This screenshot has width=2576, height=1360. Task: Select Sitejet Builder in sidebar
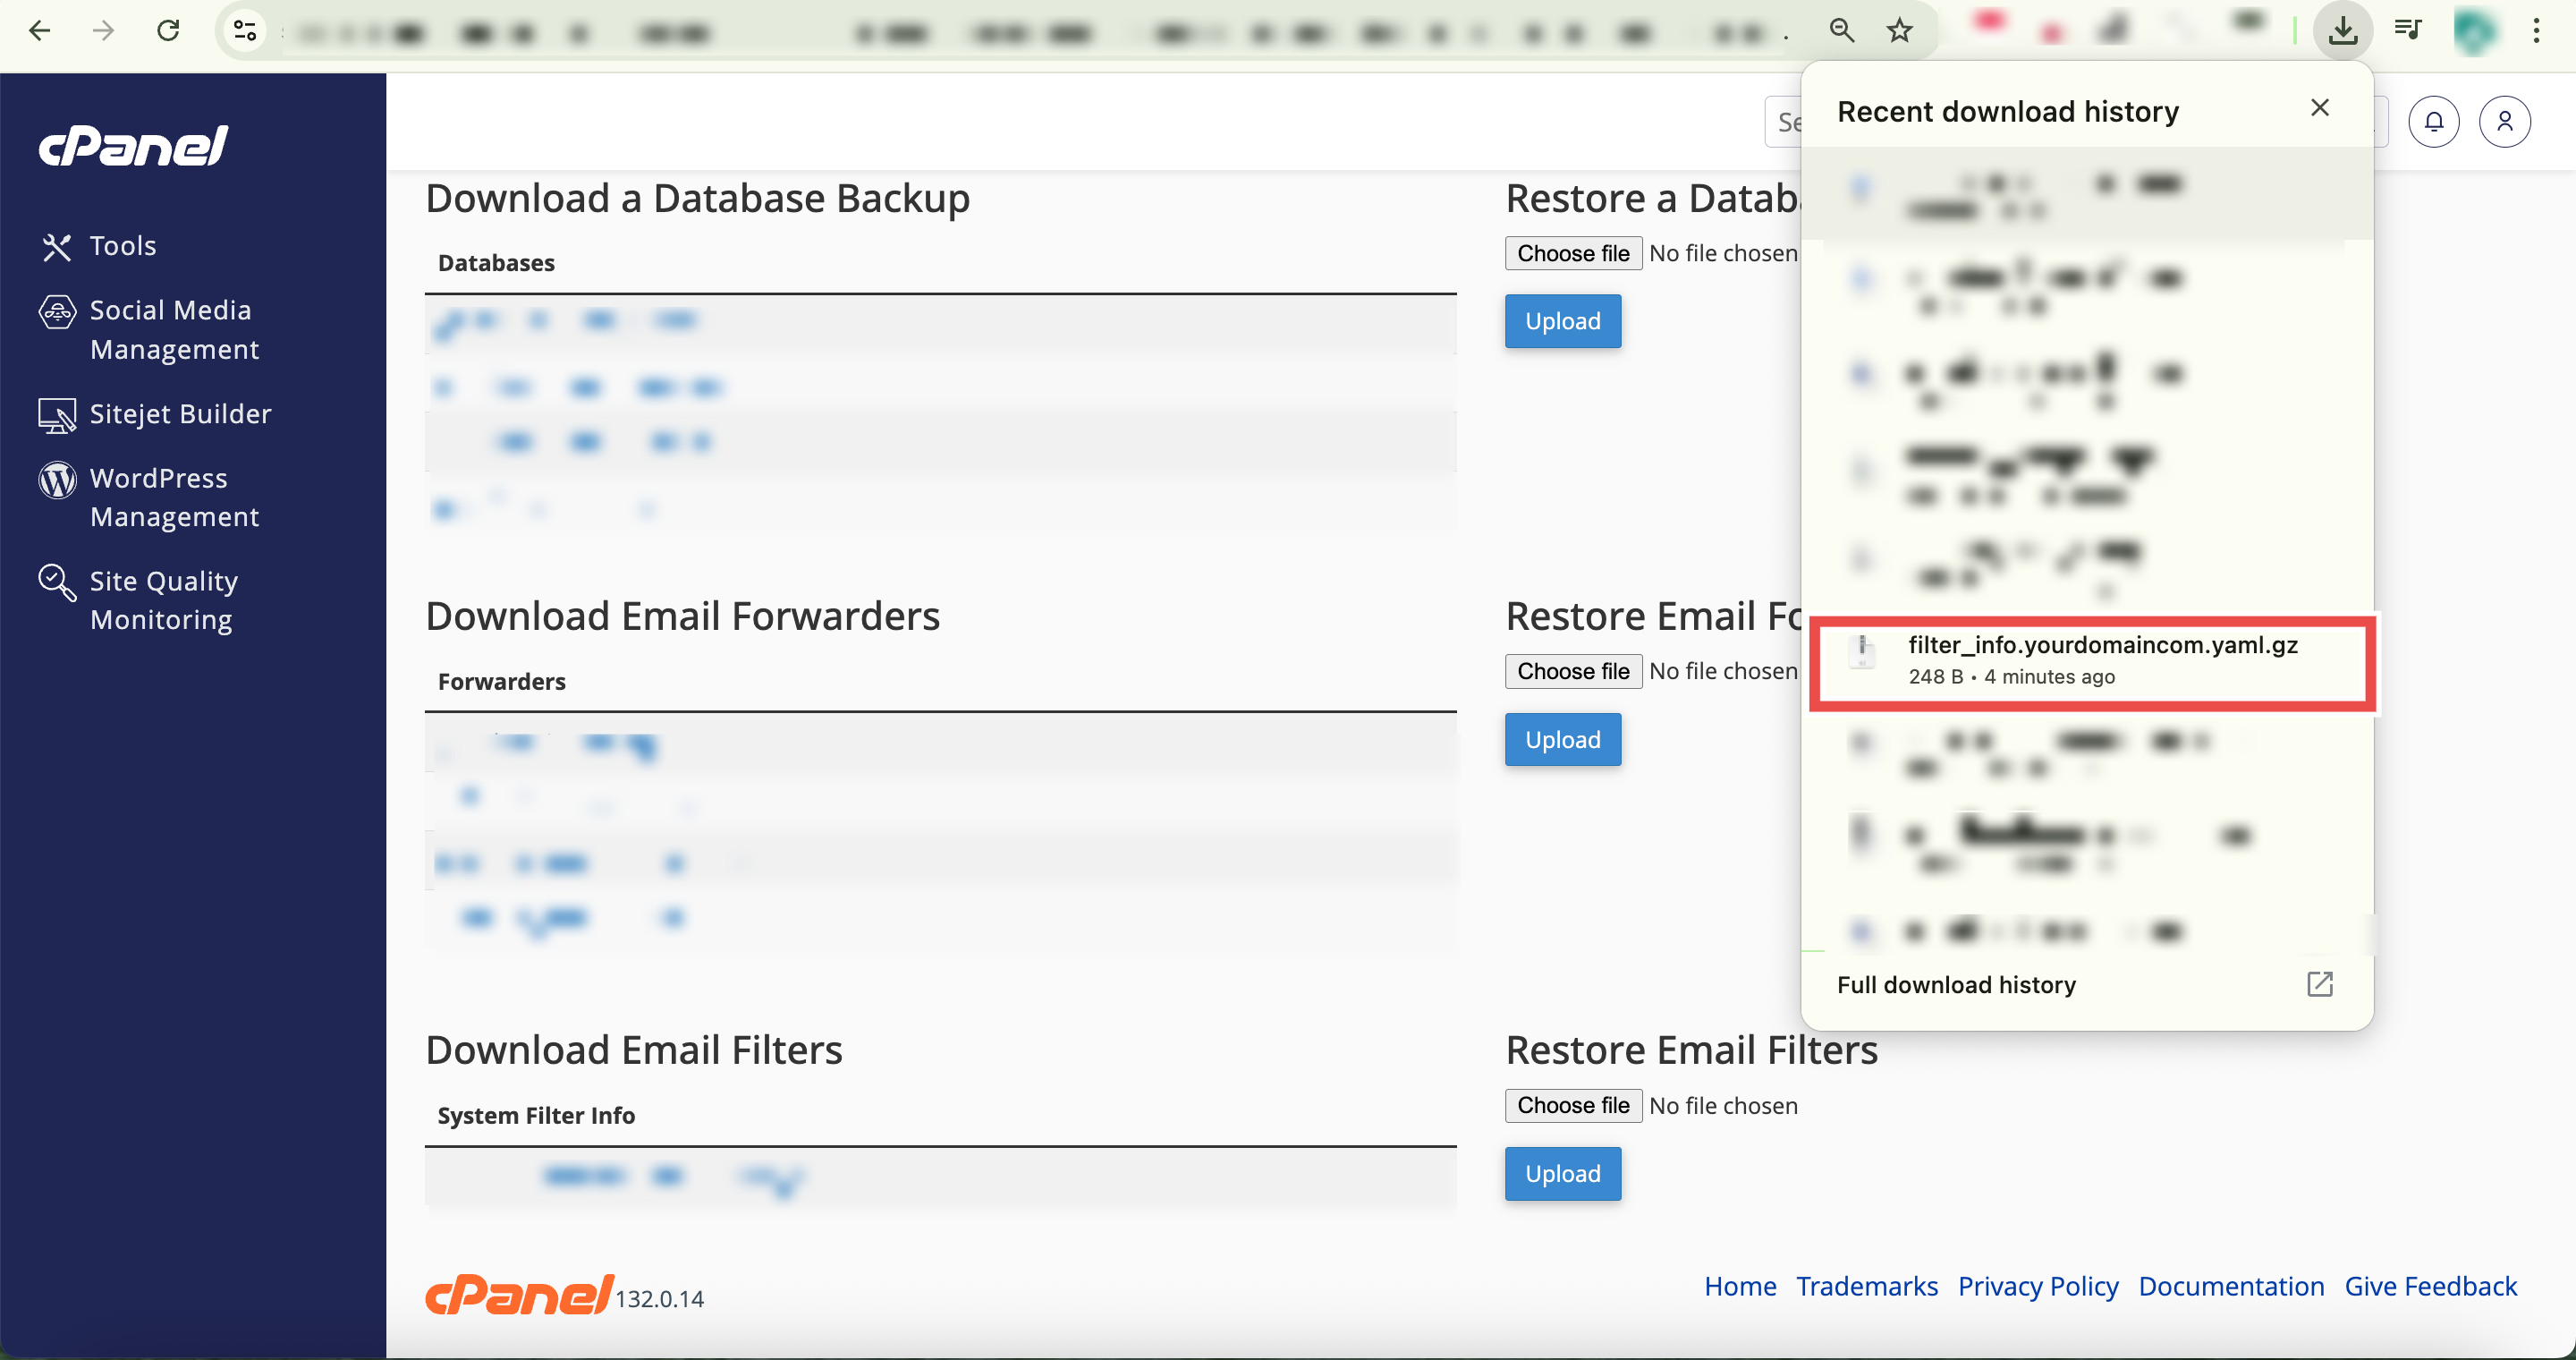(180, 414)
